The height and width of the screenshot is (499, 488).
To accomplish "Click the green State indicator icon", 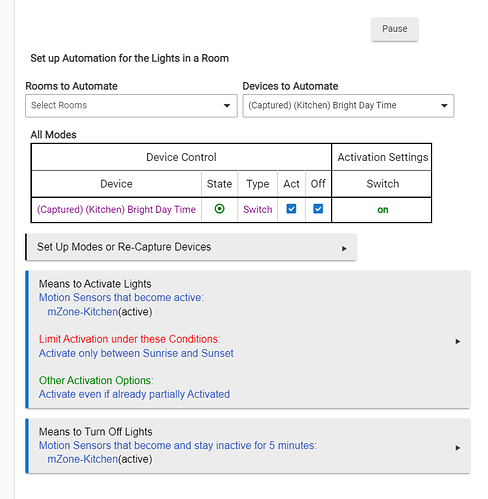I will pos(219,209).
